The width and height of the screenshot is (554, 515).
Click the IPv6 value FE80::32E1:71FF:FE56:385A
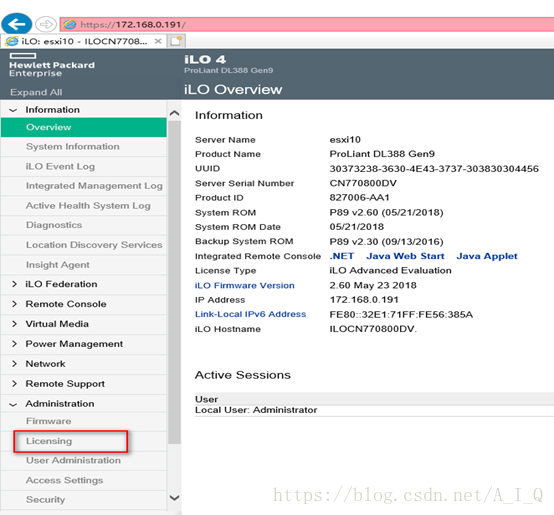click(401, 314)
